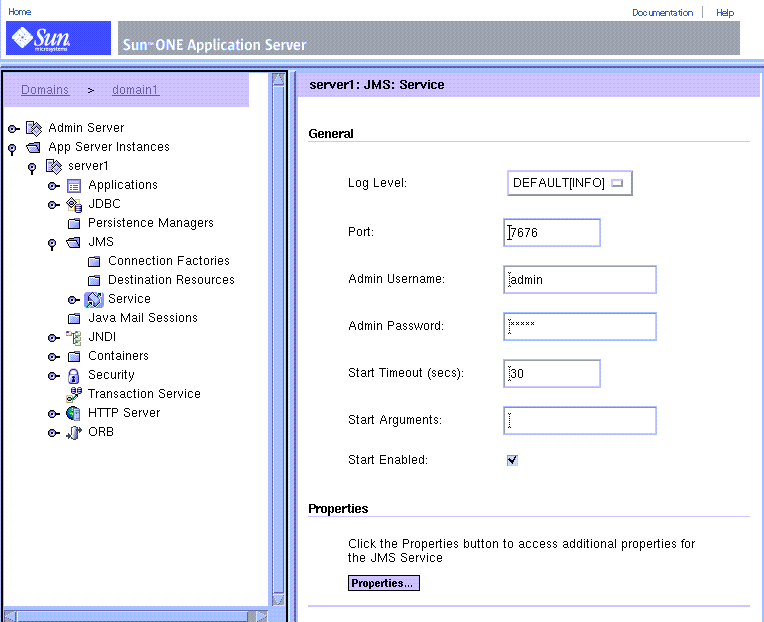Click the Properties... button
Viewport: 764px width, 622px height.
383,583
